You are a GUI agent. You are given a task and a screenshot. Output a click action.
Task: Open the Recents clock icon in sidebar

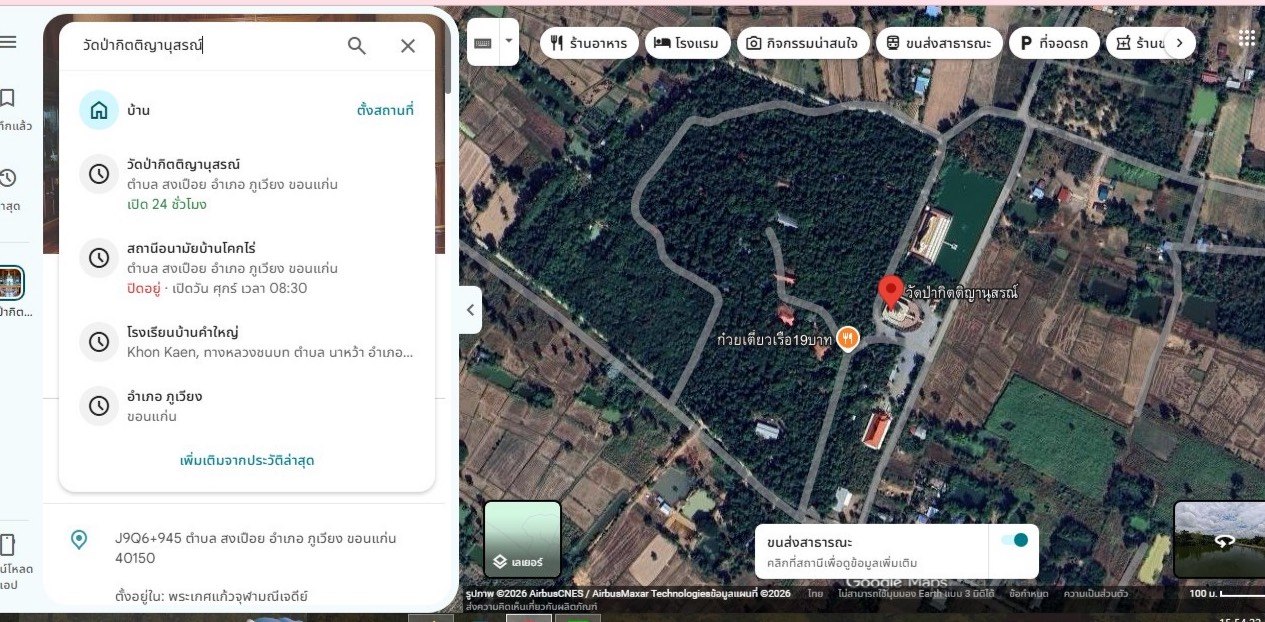tap(7, 178)
